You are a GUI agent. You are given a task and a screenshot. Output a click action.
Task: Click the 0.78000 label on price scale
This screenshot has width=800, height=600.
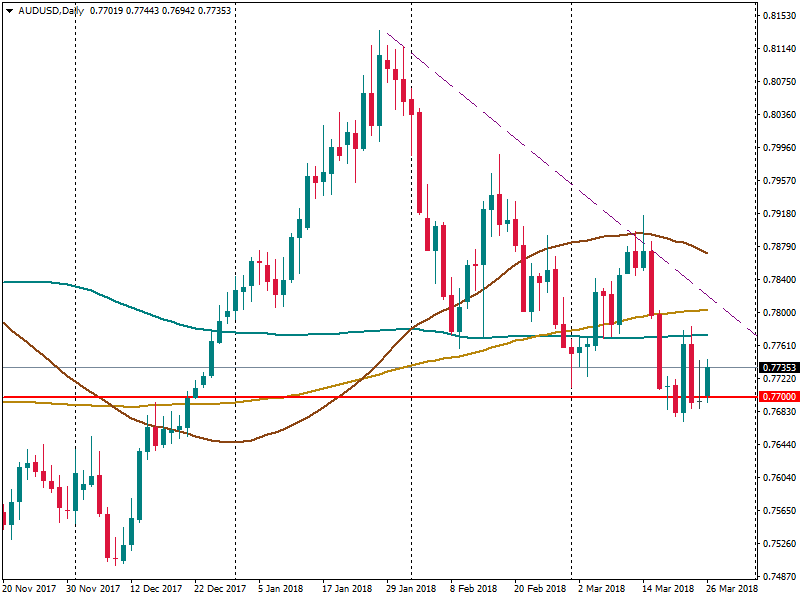pyautogui.click(x=776, y=313)
